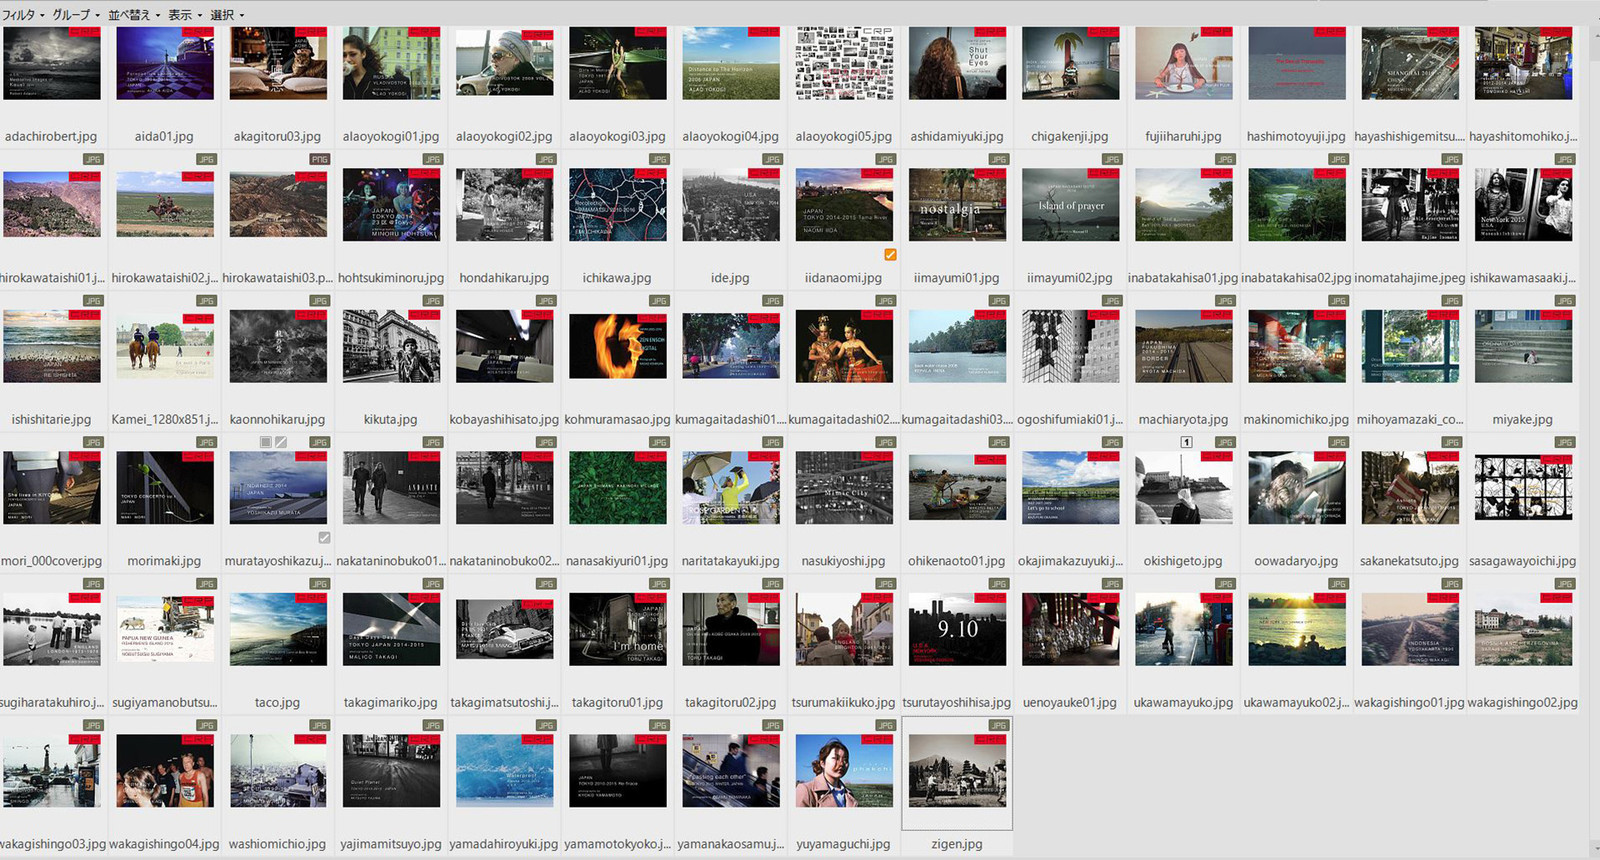Click the filename kobayashihisato.jpg
Screen dimensions: 1600x860
504,420
